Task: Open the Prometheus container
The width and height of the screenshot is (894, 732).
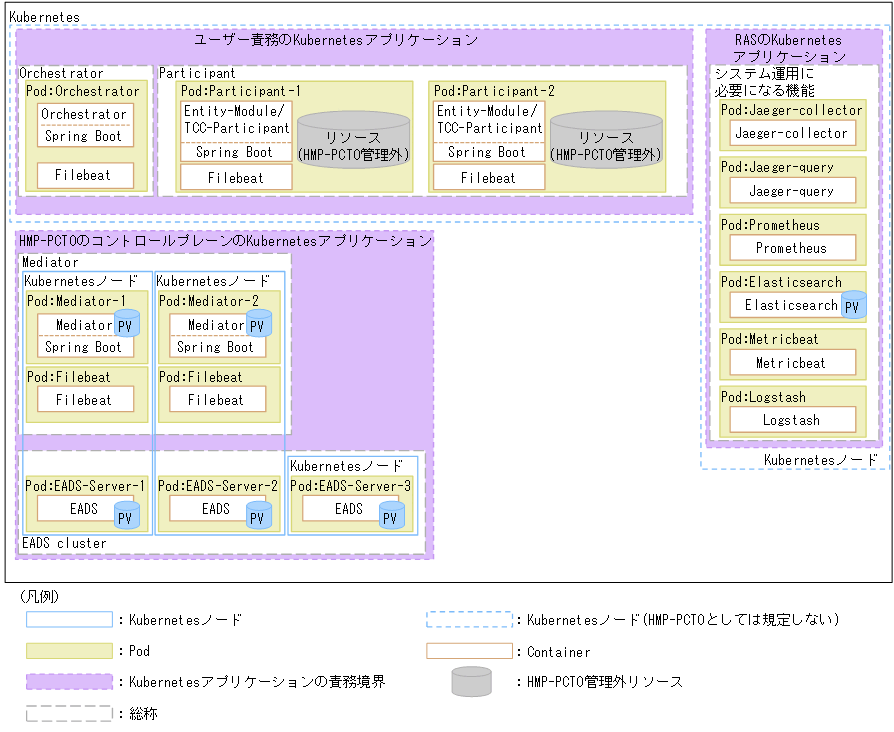Action: pyautogui.click(x=791, y=247)
